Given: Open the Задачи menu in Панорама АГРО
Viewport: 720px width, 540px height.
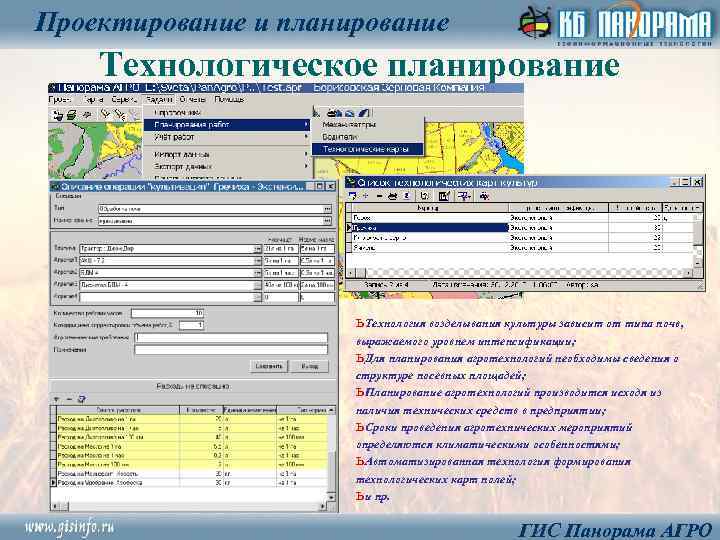Looking at the screenshot, I should pos(159,99).
